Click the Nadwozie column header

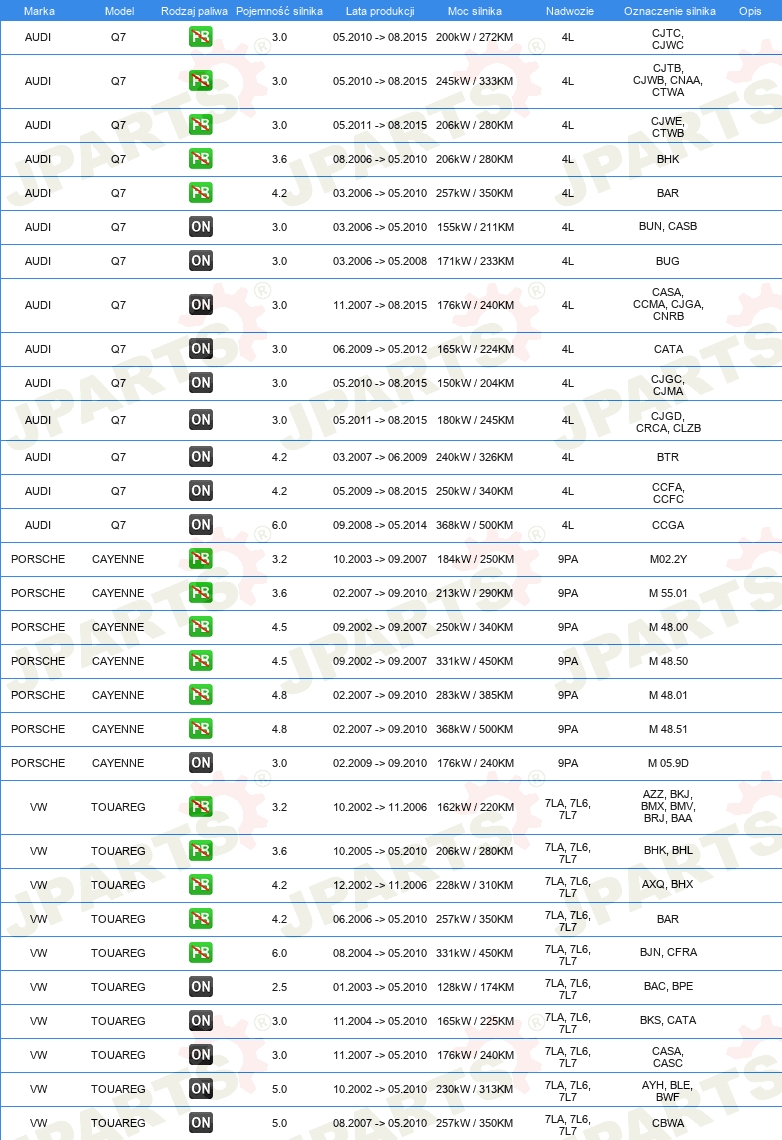coord(570,11)
